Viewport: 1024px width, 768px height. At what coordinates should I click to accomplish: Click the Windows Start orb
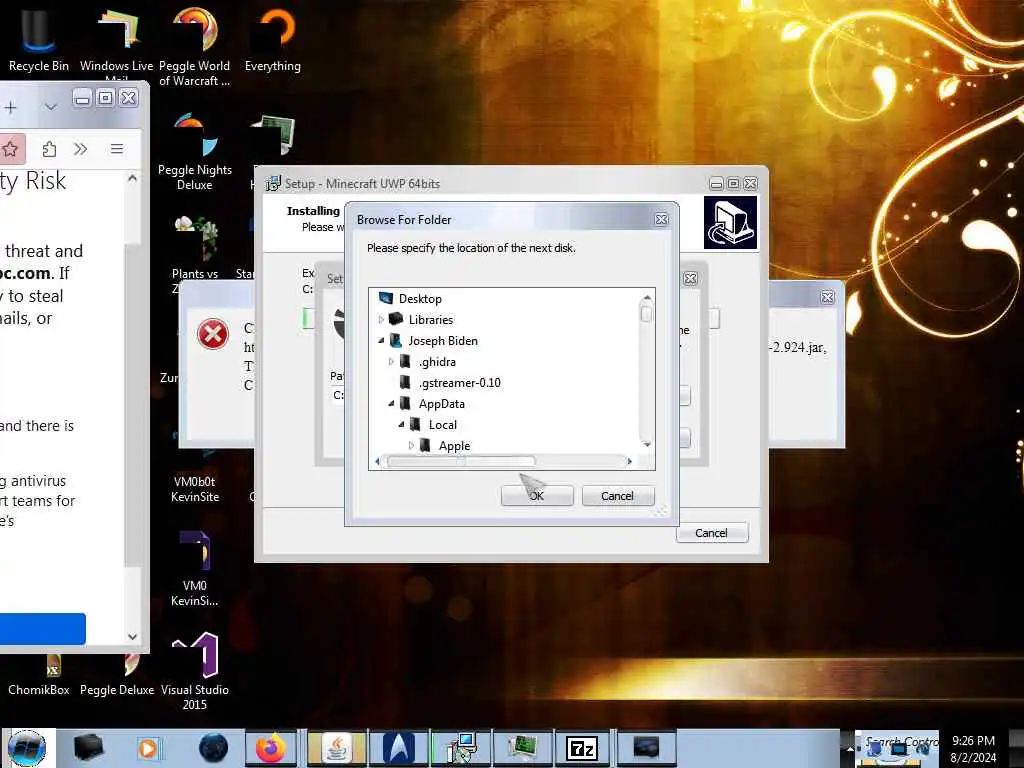tap(27, 748)
